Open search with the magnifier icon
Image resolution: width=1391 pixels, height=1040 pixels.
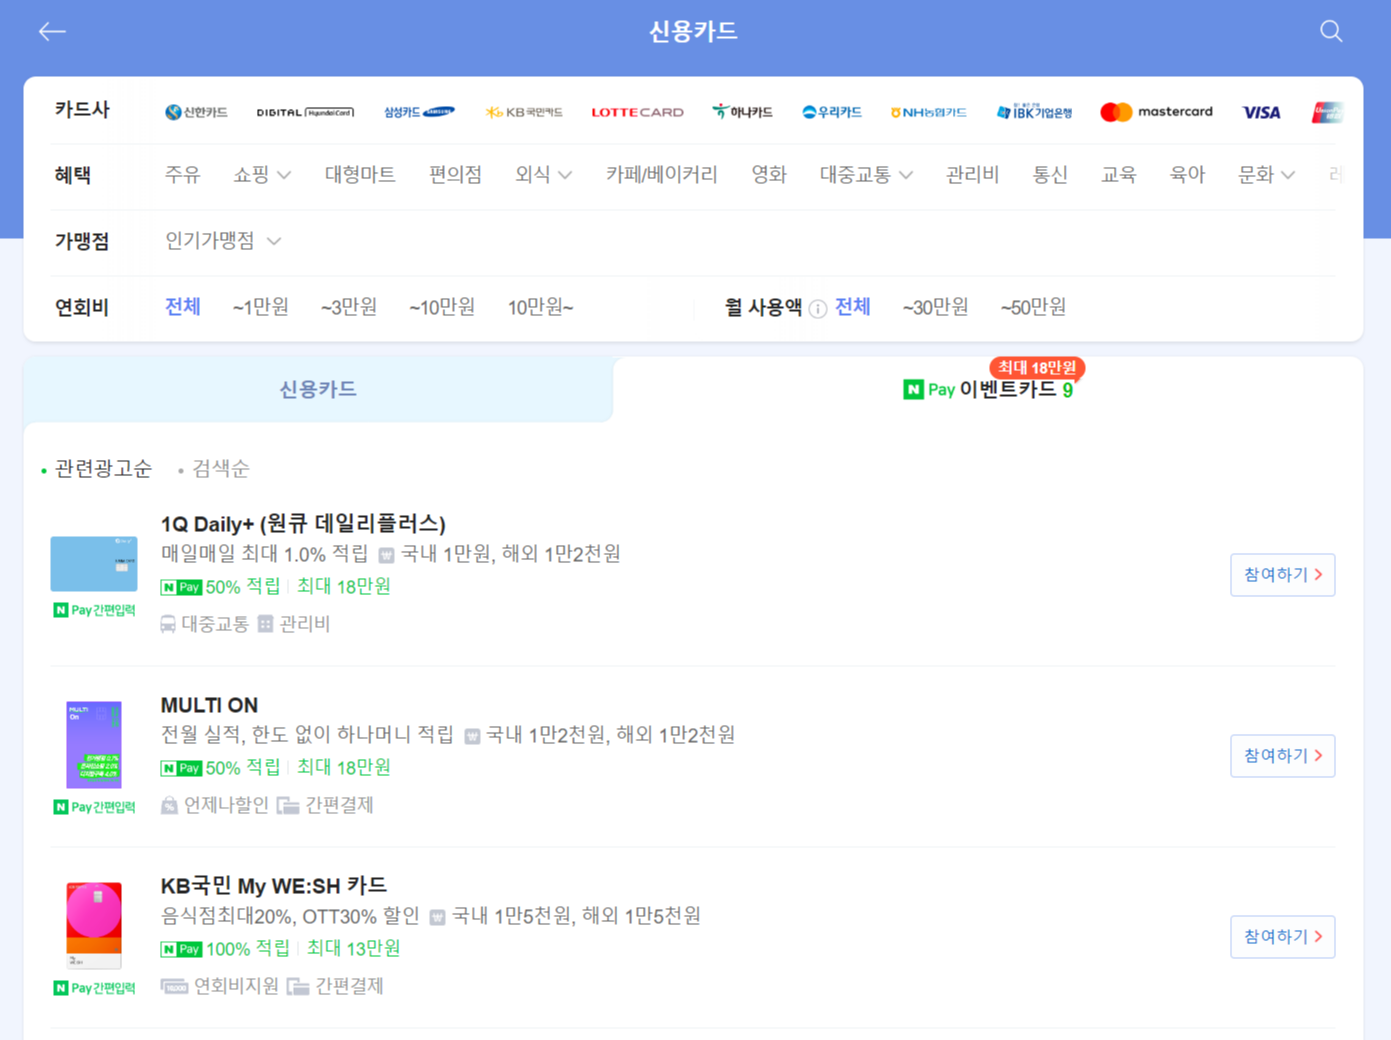tap(1331, 32)
